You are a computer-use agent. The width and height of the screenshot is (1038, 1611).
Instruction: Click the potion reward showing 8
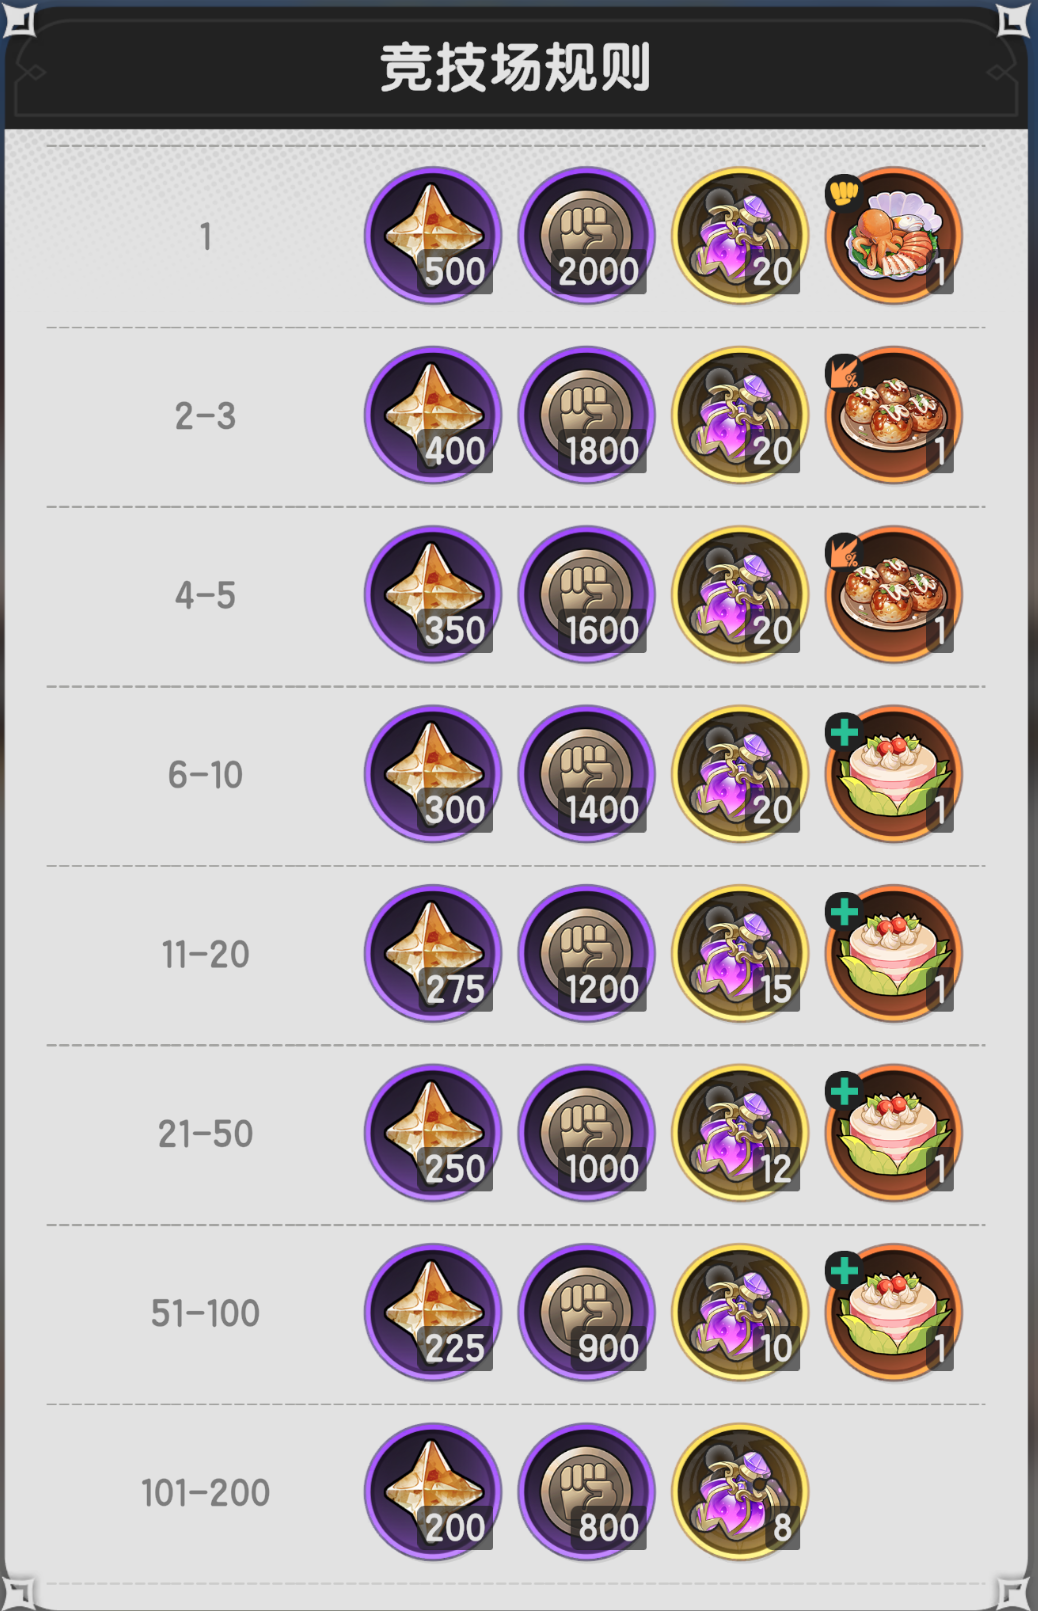(740, 1492)
